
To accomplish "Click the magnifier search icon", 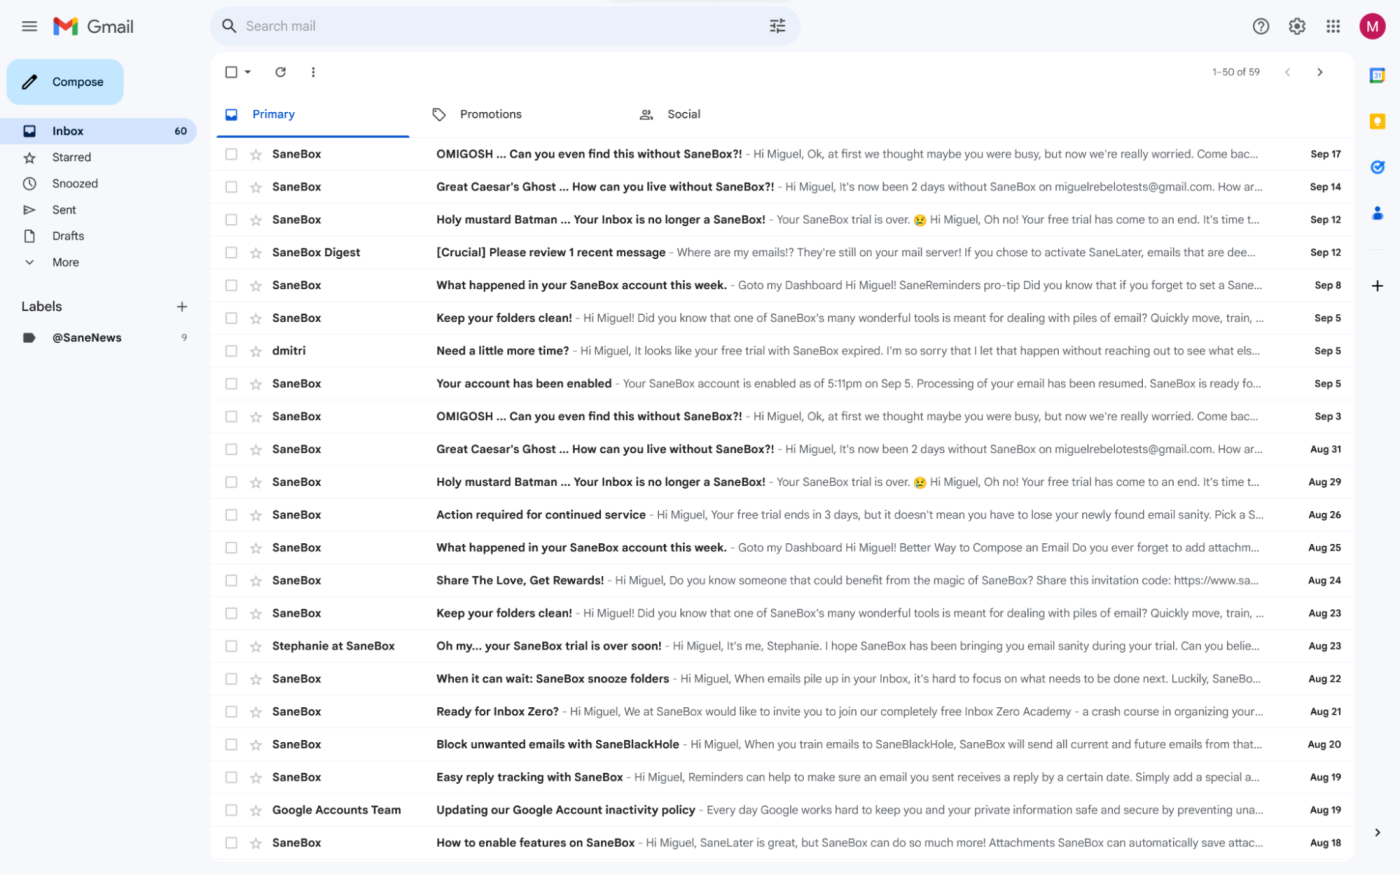I will point(229,26).
